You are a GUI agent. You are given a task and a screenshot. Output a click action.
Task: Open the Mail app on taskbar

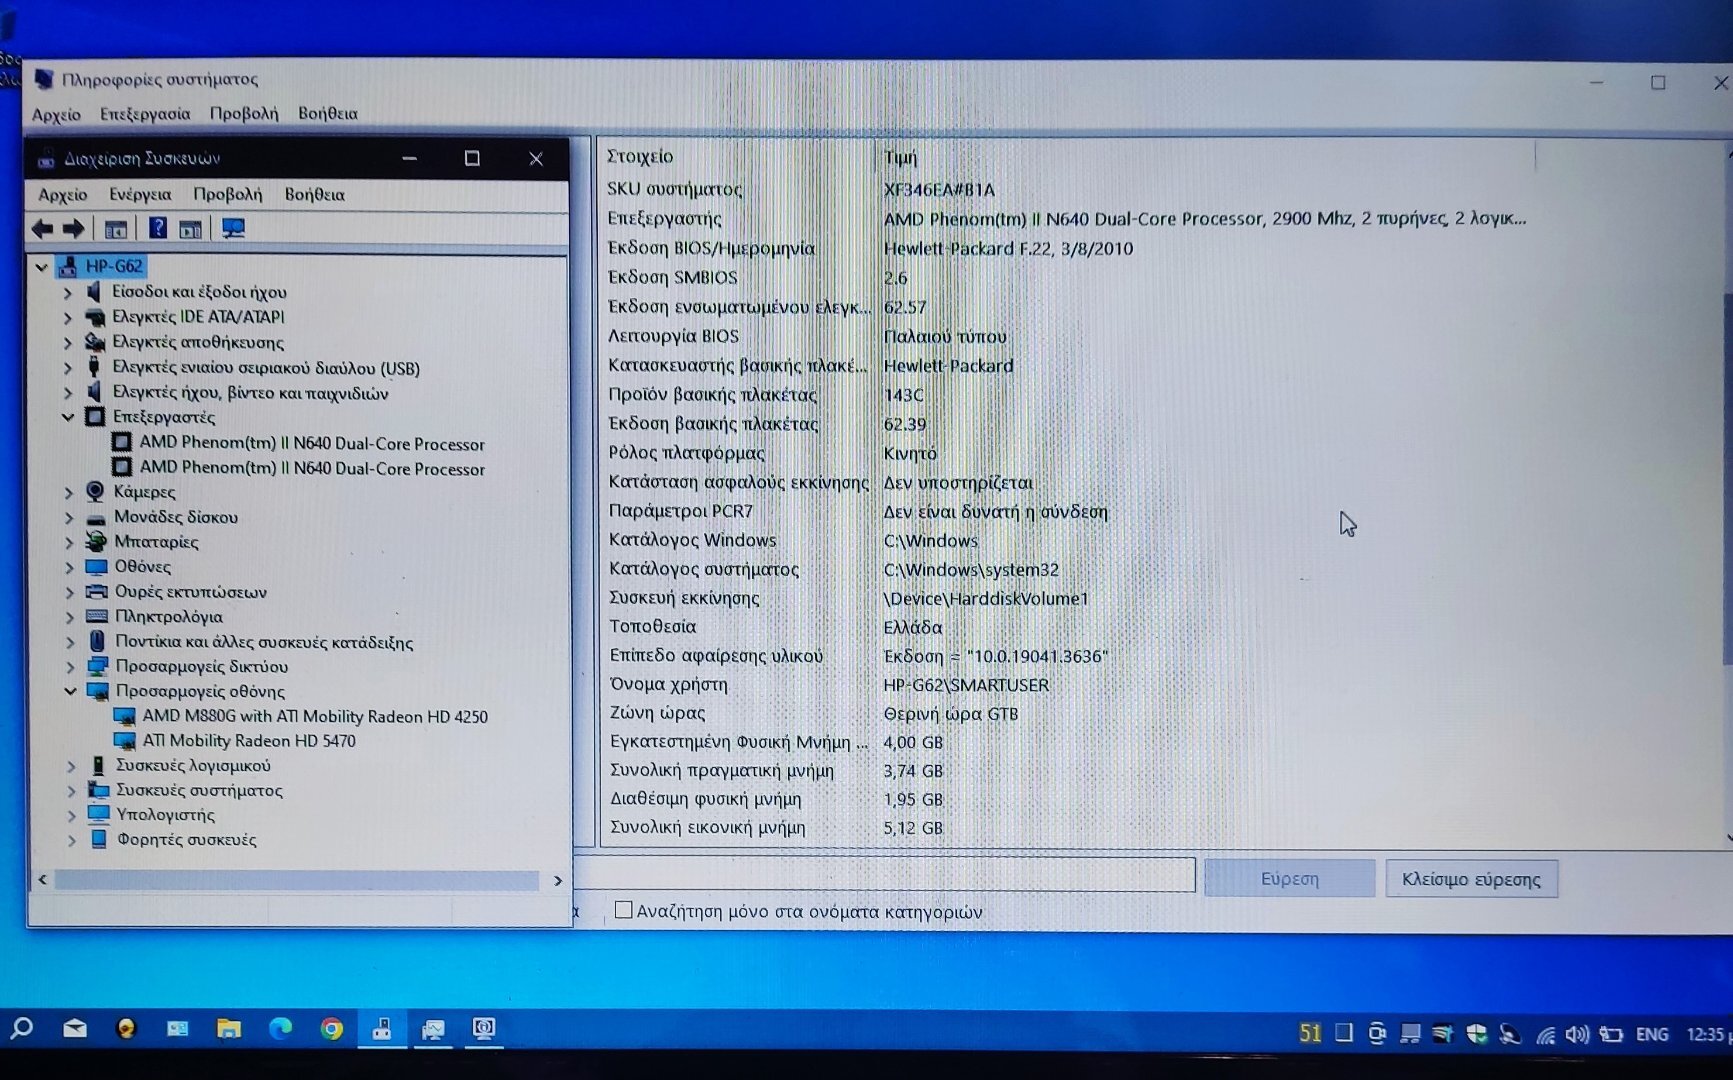click(x=75, y=1028)
